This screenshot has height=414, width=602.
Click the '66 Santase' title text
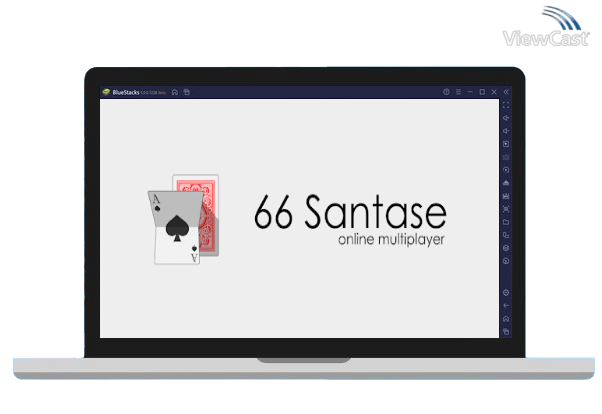point(350,212)
